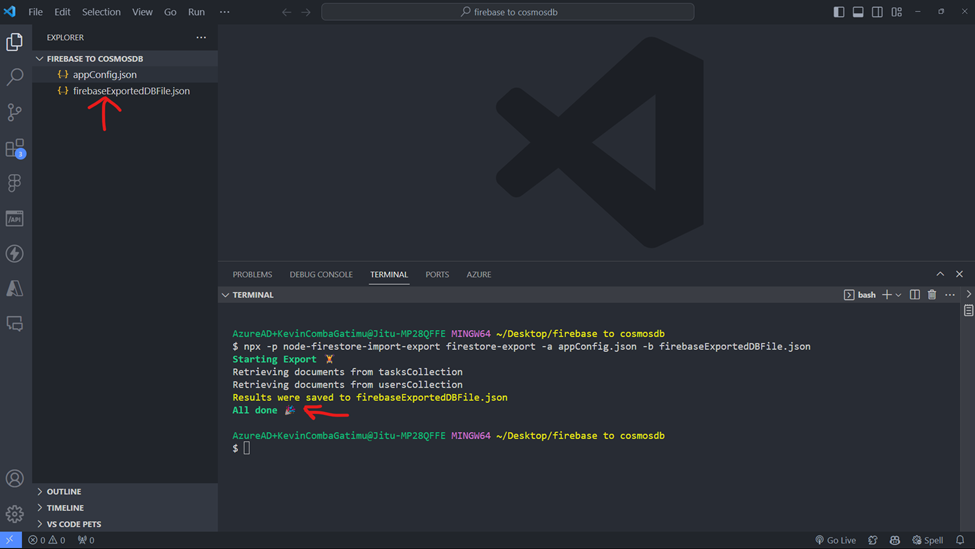Open the File menu
The image size is (975, 549).
[x=35, y=12]
